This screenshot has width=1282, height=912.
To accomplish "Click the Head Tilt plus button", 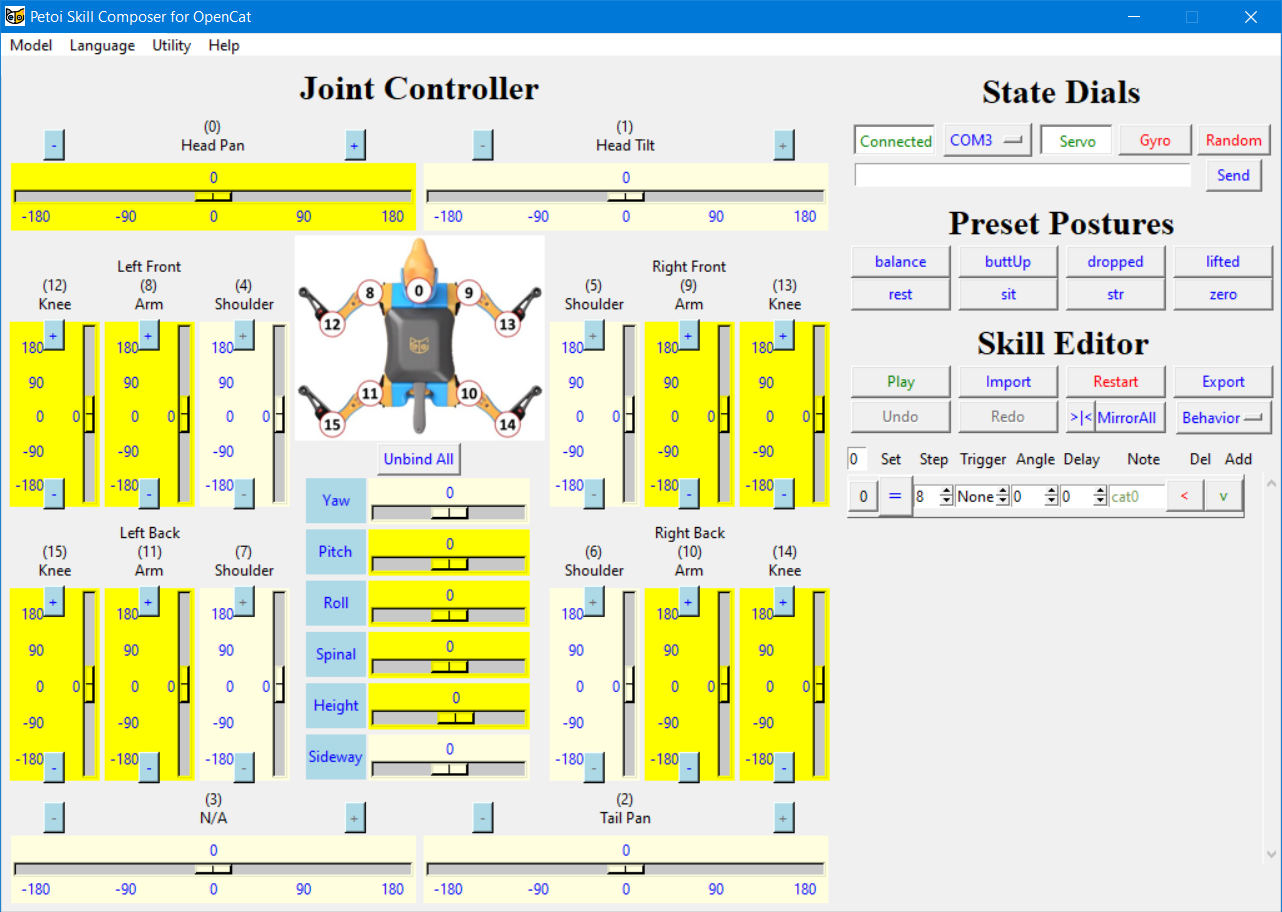I will 784,145.
